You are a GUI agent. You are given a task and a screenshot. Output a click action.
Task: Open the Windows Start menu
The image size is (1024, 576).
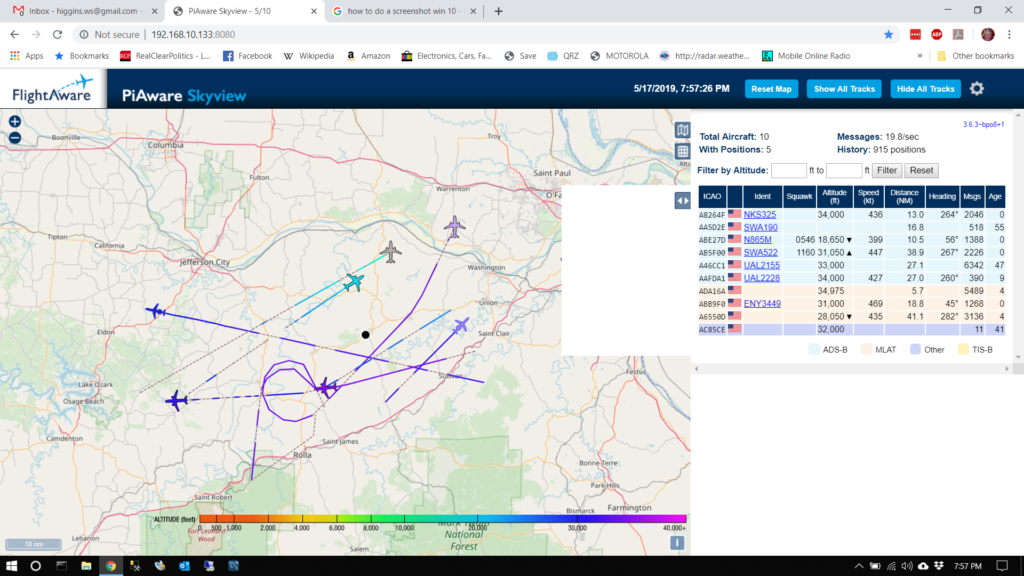pyautogui.click(x=11, y=566)
